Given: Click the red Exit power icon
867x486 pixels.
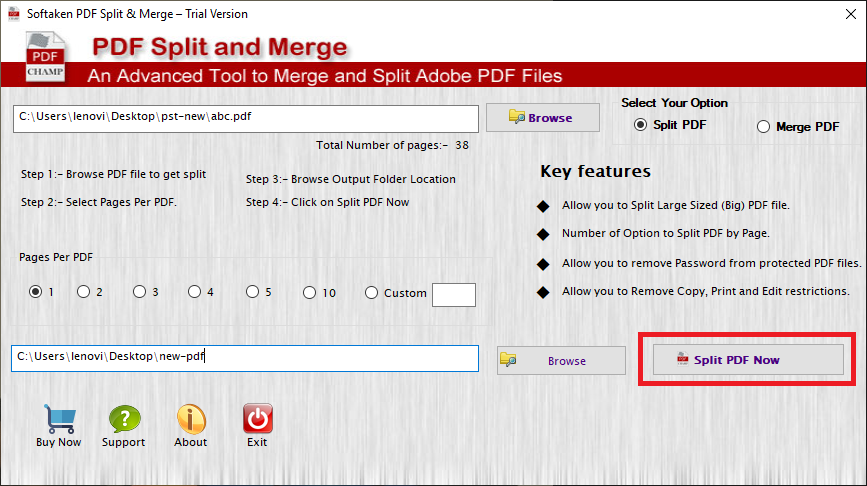Looking at the screenshot, I should pos(258,418).
